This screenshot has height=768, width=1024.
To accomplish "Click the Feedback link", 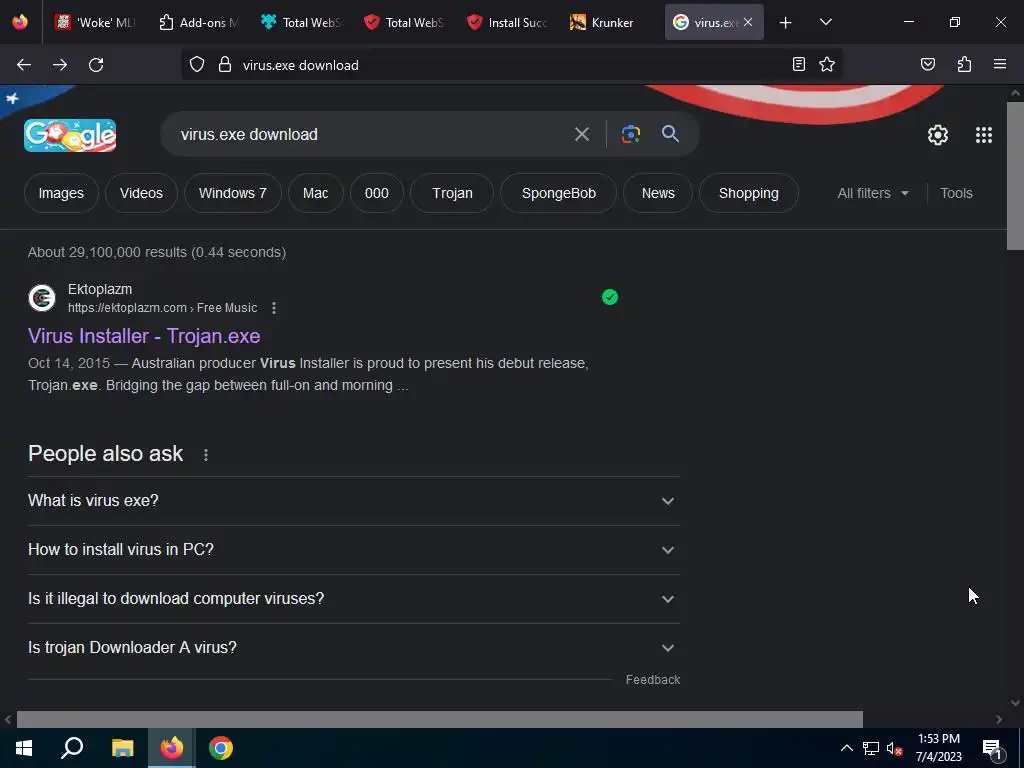I will tap(652, 680).
